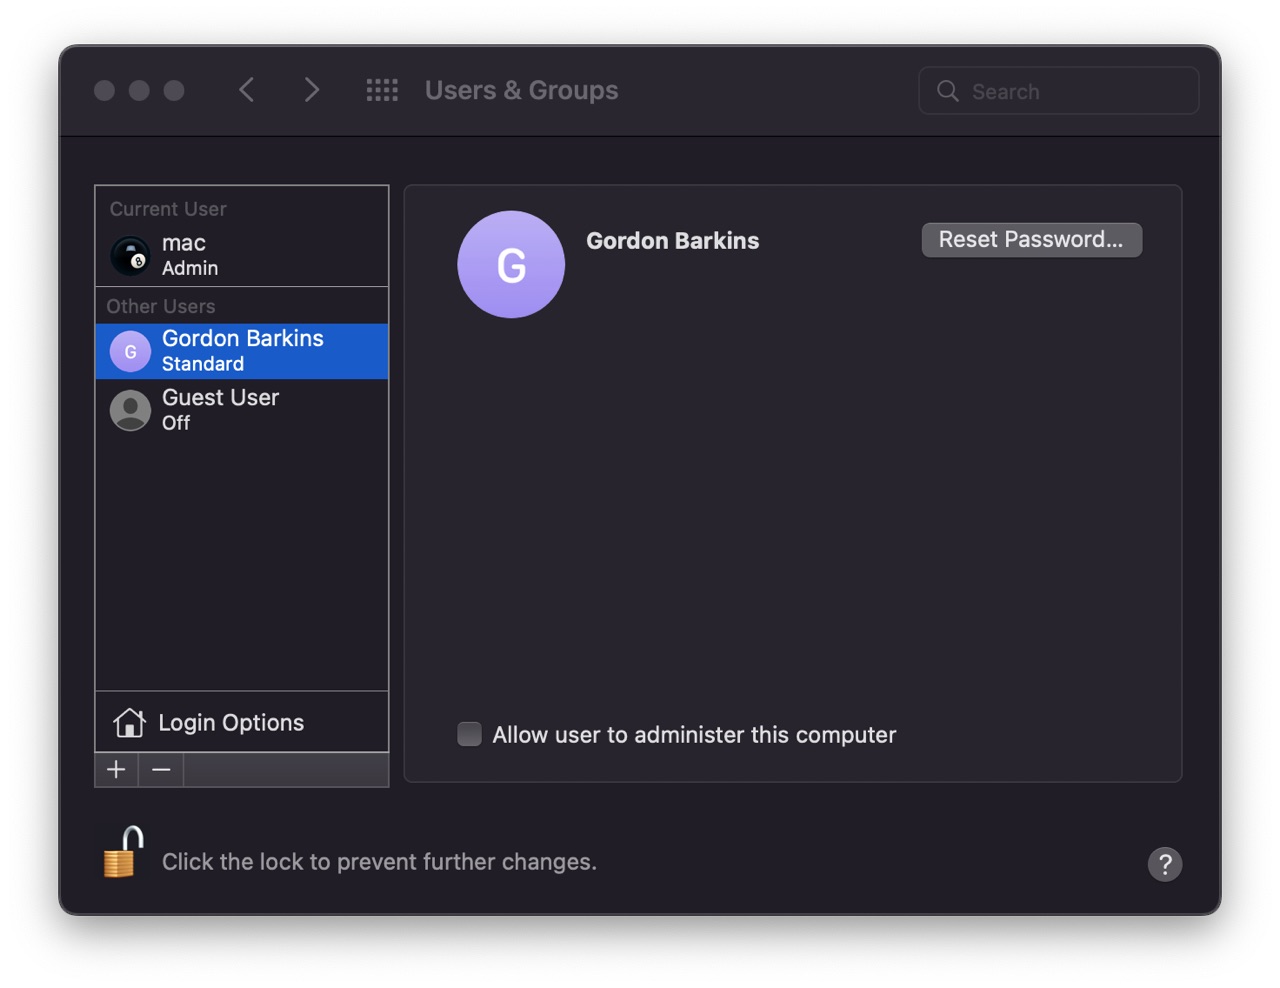Click the large purple G profile picture
1280x988 pixels.
511,264
